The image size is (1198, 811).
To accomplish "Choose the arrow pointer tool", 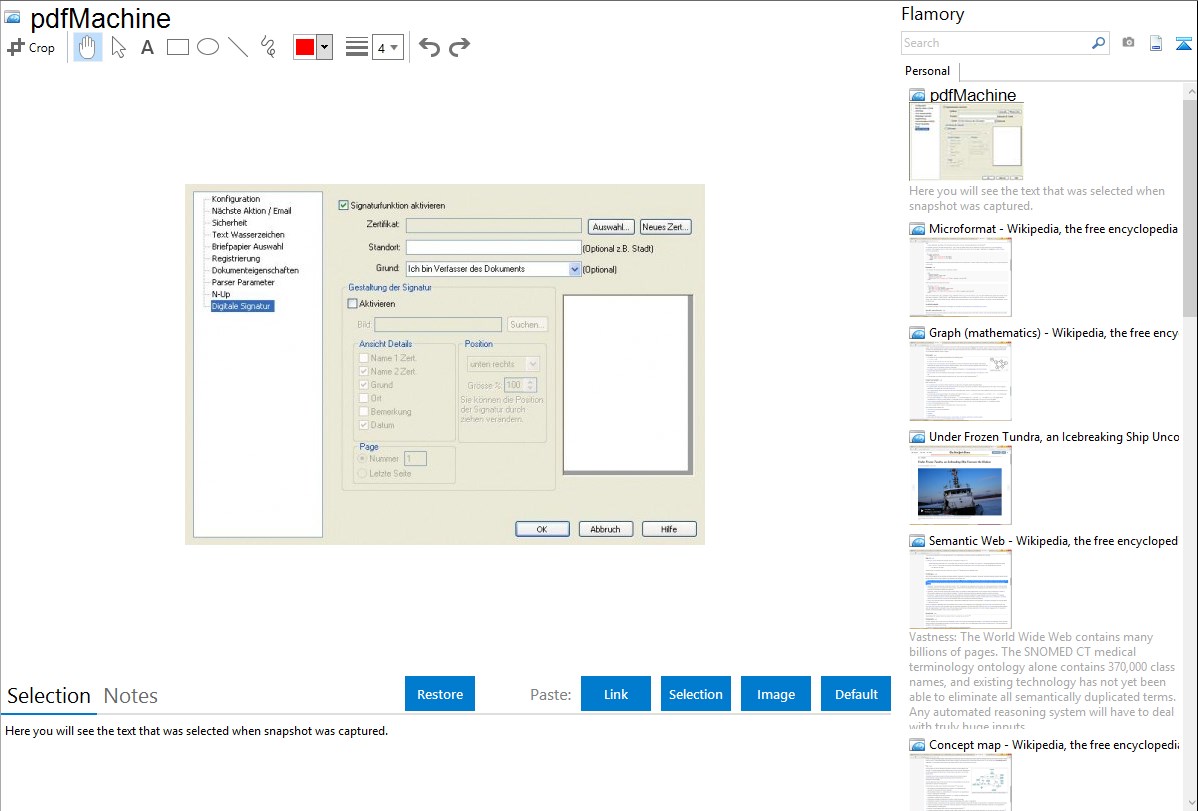I will 118,47.
